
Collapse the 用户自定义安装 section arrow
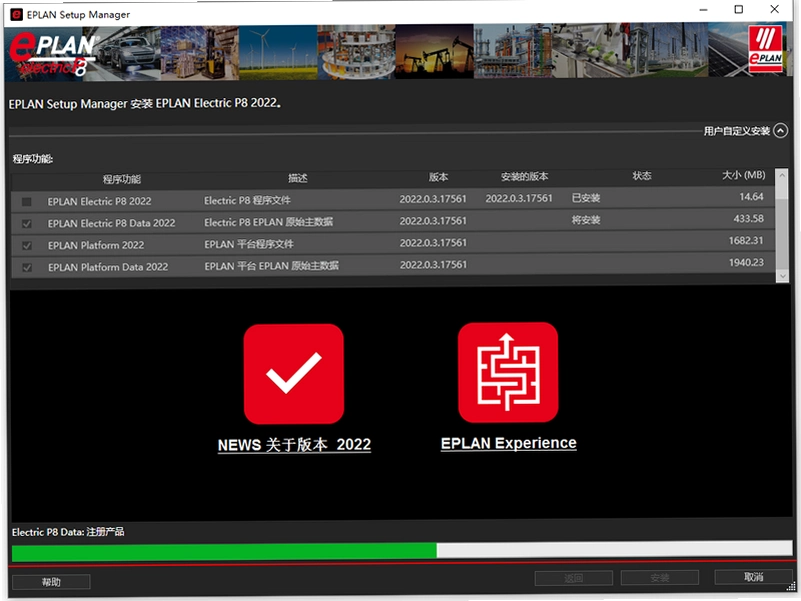[781, 130]
